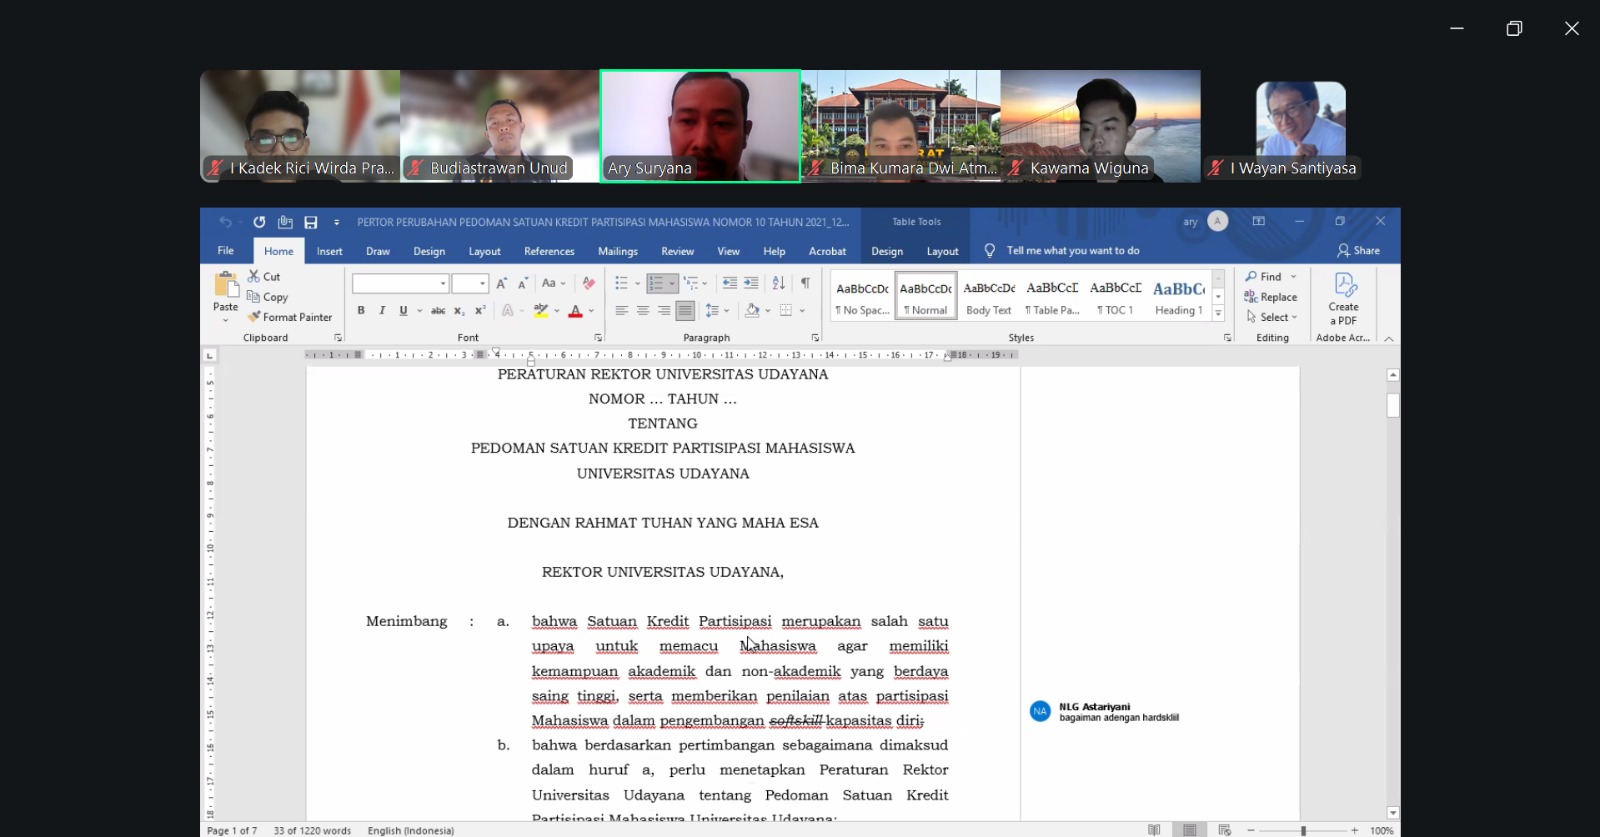Toggle Subscript formatting
The height and width of the screenshot is (837, 1600).
[x=459, y=311]
